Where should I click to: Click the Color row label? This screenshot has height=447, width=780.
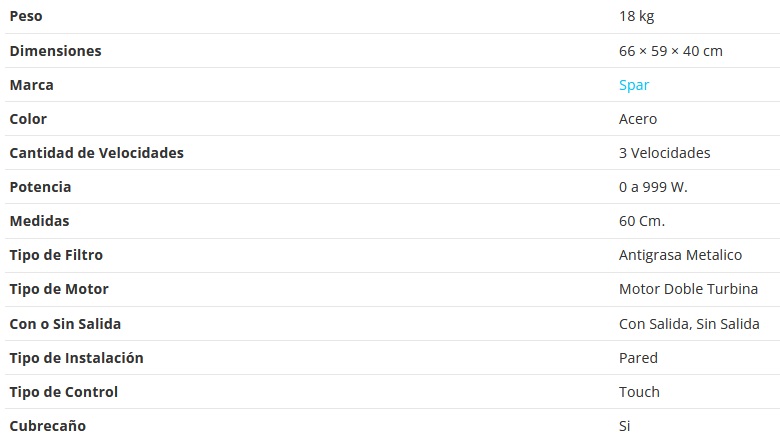(x=28, y=119)
